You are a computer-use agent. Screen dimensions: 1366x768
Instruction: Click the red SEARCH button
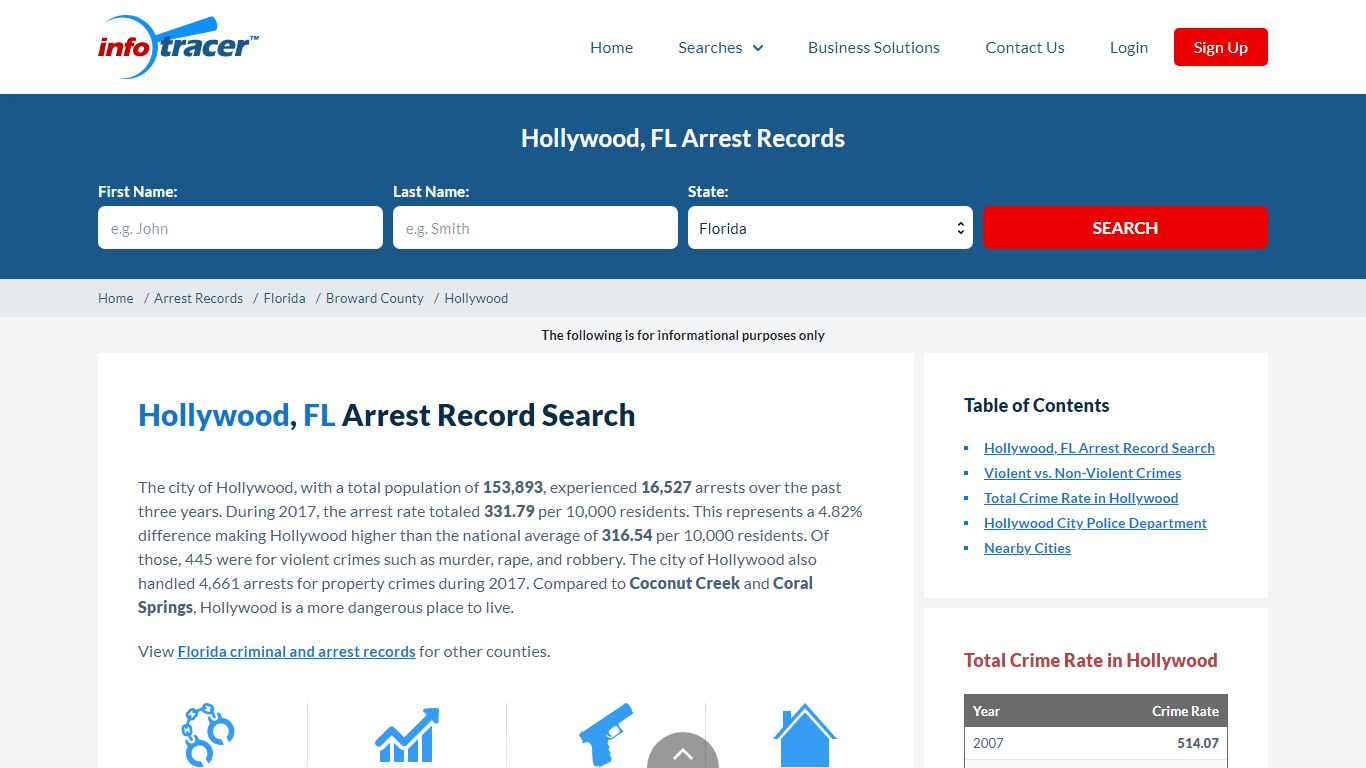(1125, 228)
